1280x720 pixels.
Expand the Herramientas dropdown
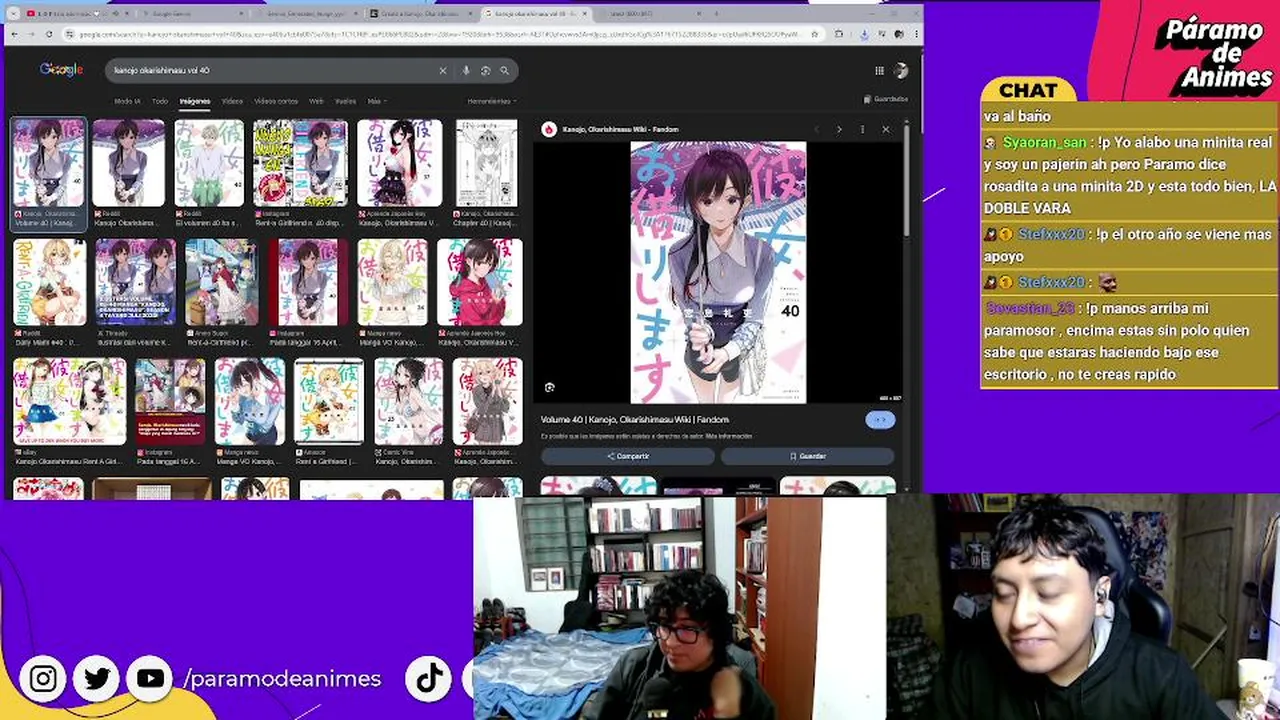(x=491, y=101)
